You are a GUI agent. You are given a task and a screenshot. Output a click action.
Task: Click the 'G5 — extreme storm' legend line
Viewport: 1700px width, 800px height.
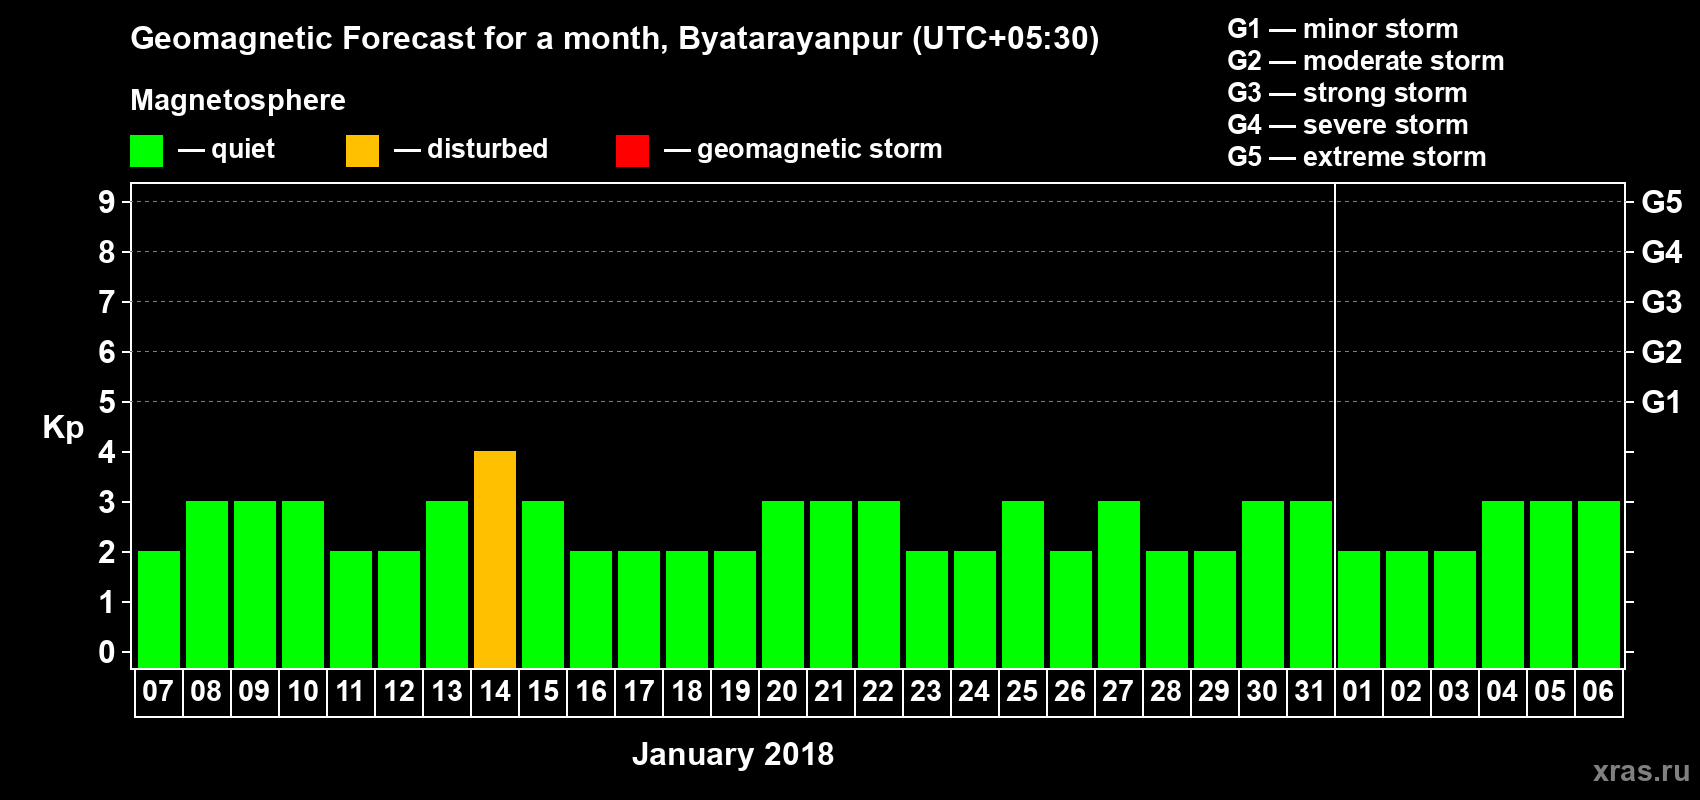(1357, 157)
